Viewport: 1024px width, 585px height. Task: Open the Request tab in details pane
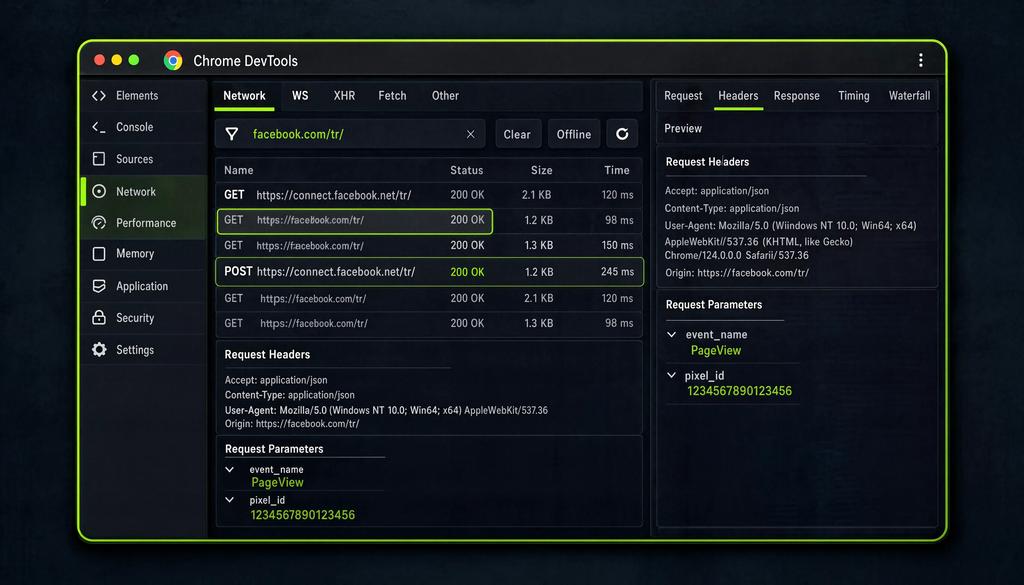tap(683, 96)
